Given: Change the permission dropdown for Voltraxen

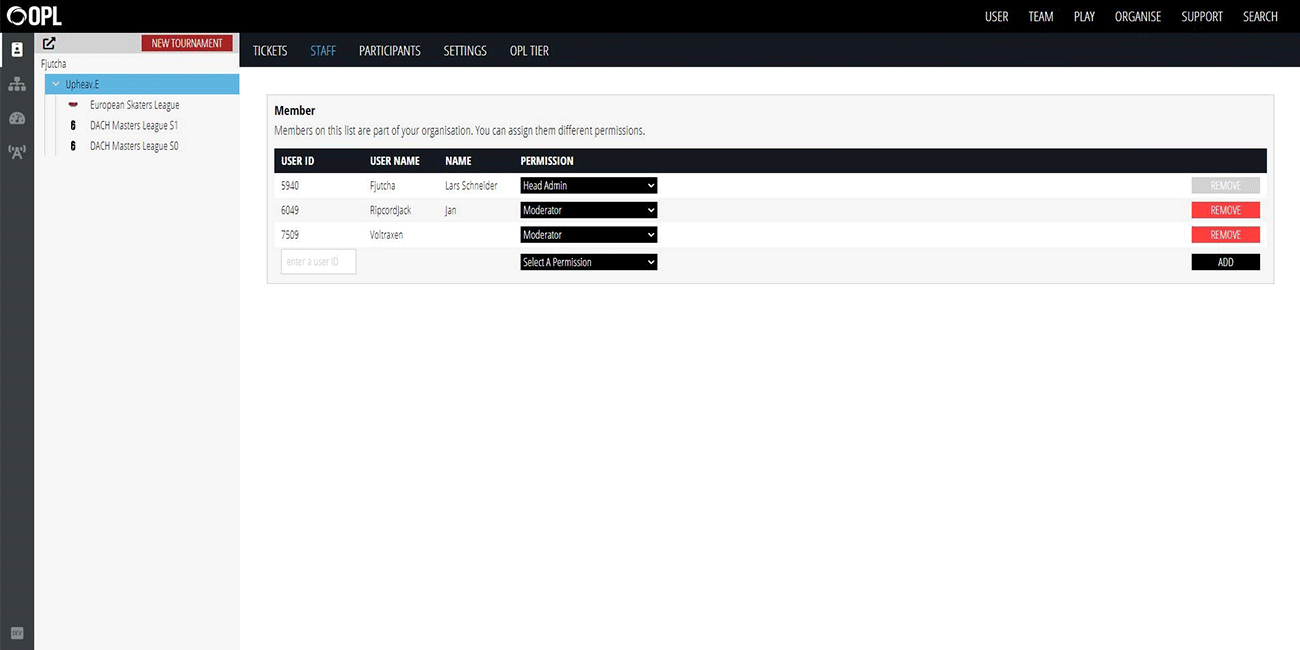Looking at the screenshot, I should tap(588, 235).
